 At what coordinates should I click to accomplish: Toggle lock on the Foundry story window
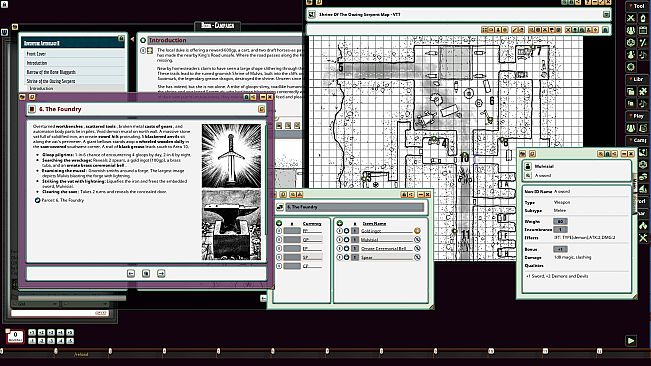click(x=247, y=97)
